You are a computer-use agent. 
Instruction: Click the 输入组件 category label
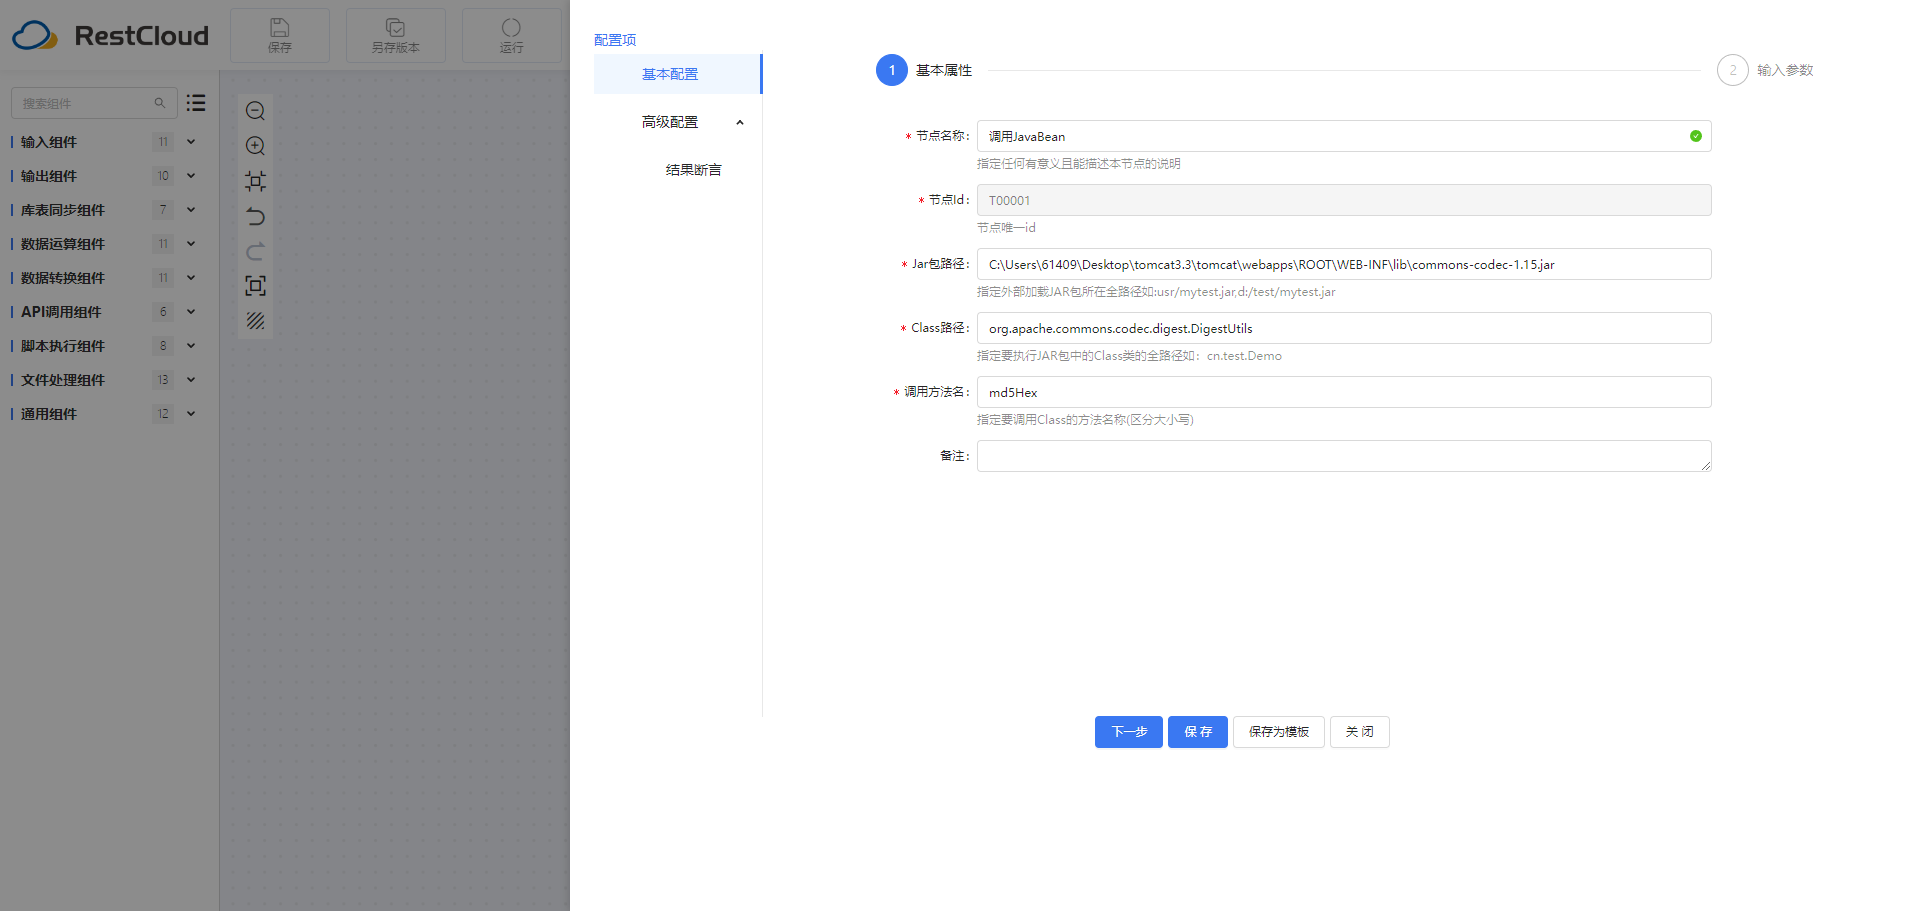pos(49,142)
